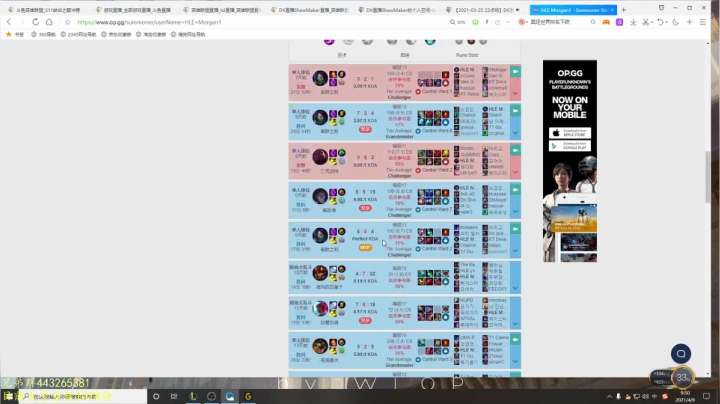Image resolution: width=720 pixels, height=404 pixels.
Task: Expand details of 5/5/15 match
Action: [515, 211]
